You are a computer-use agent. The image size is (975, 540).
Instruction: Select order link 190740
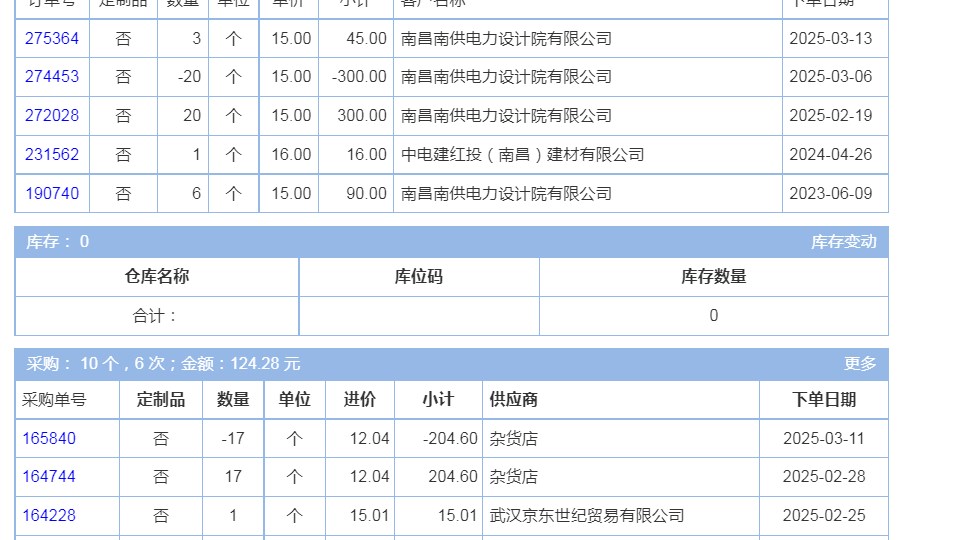coord(52,194)
